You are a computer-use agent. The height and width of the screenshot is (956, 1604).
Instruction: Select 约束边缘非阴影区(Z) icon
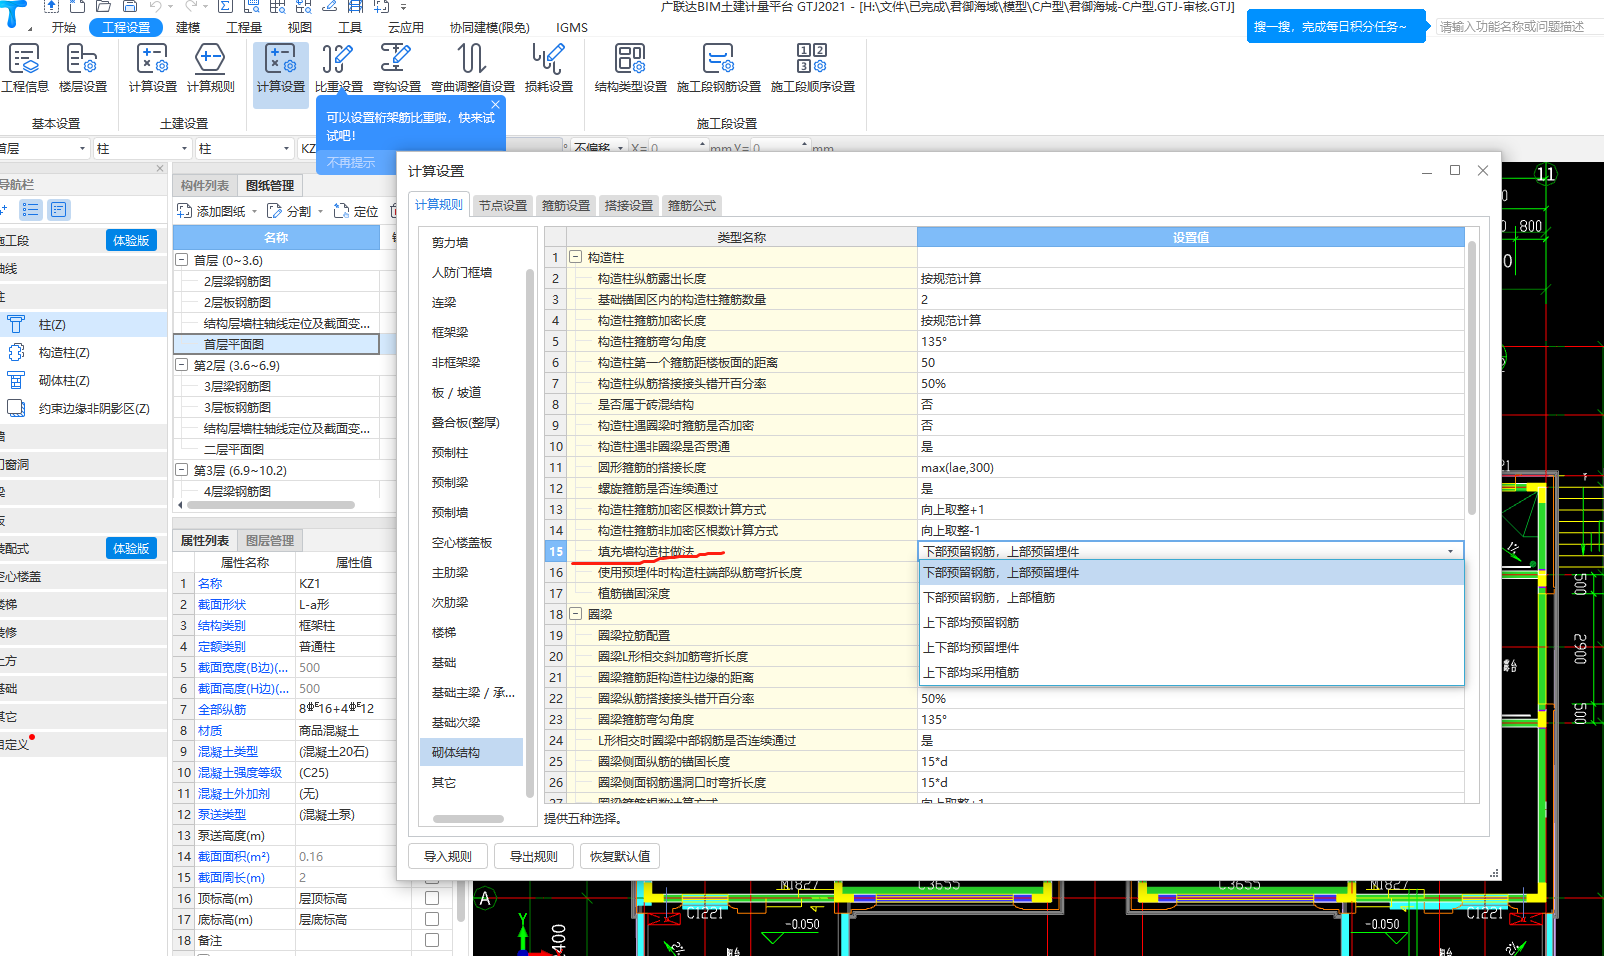point(16,409)
